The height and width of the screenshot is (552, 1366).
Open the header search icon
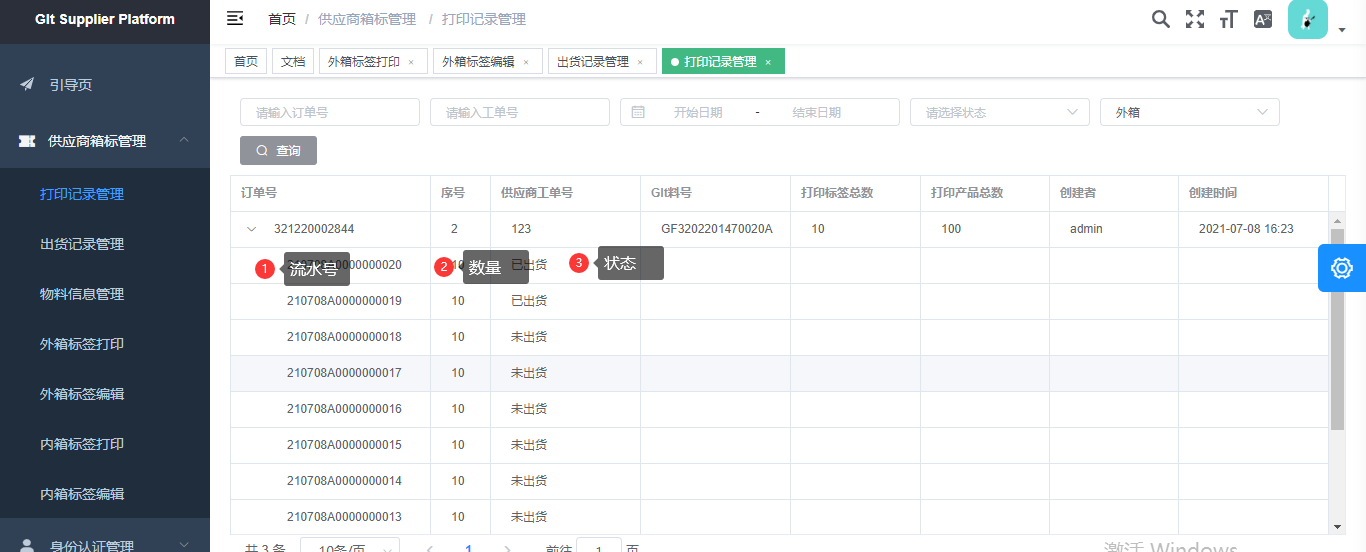(1160, 19)
